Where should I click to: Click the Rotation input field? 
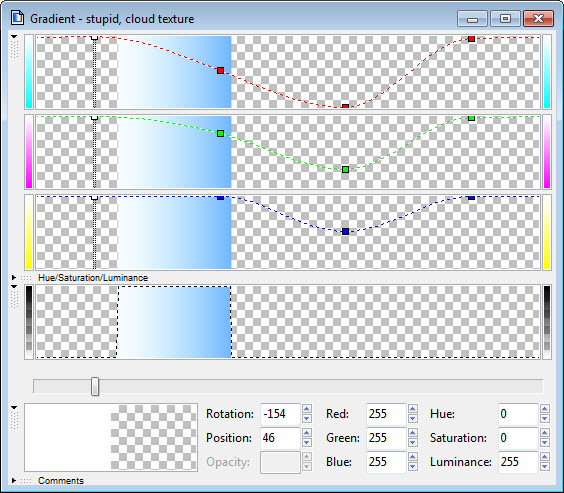coord(280,414)
